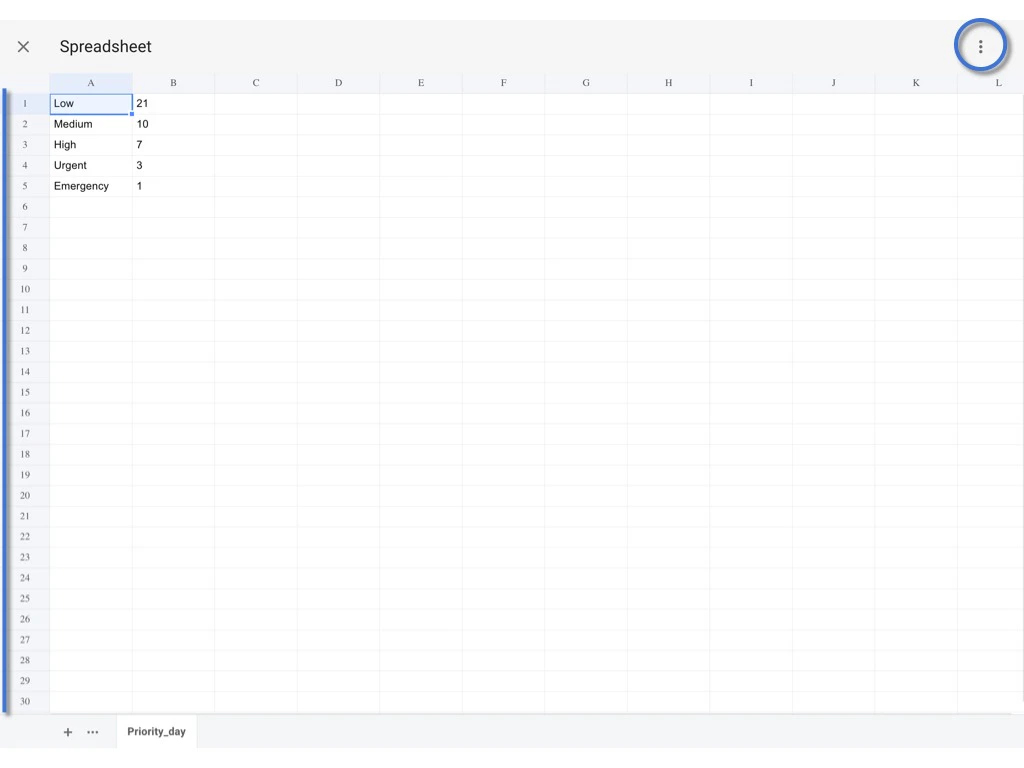This screenshot has height=768, width=1024.
Task: Select row 5 header
Action: (25, 185)
